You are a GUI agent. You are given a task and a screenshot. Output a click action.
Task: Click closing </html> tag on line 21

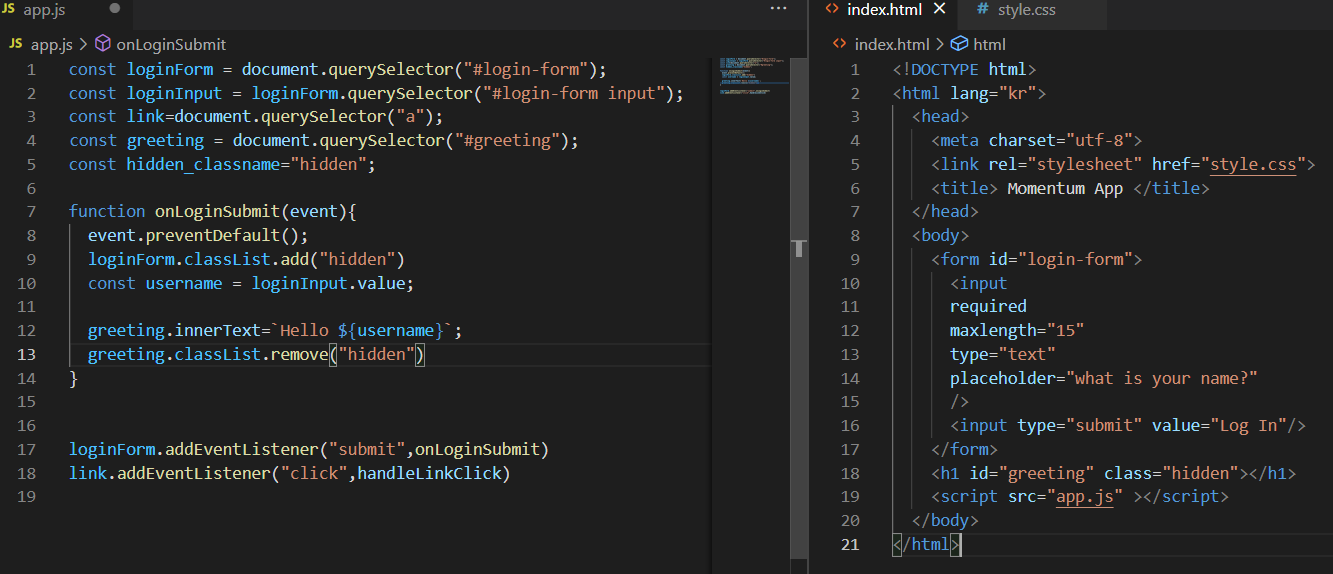coord(926,544)
